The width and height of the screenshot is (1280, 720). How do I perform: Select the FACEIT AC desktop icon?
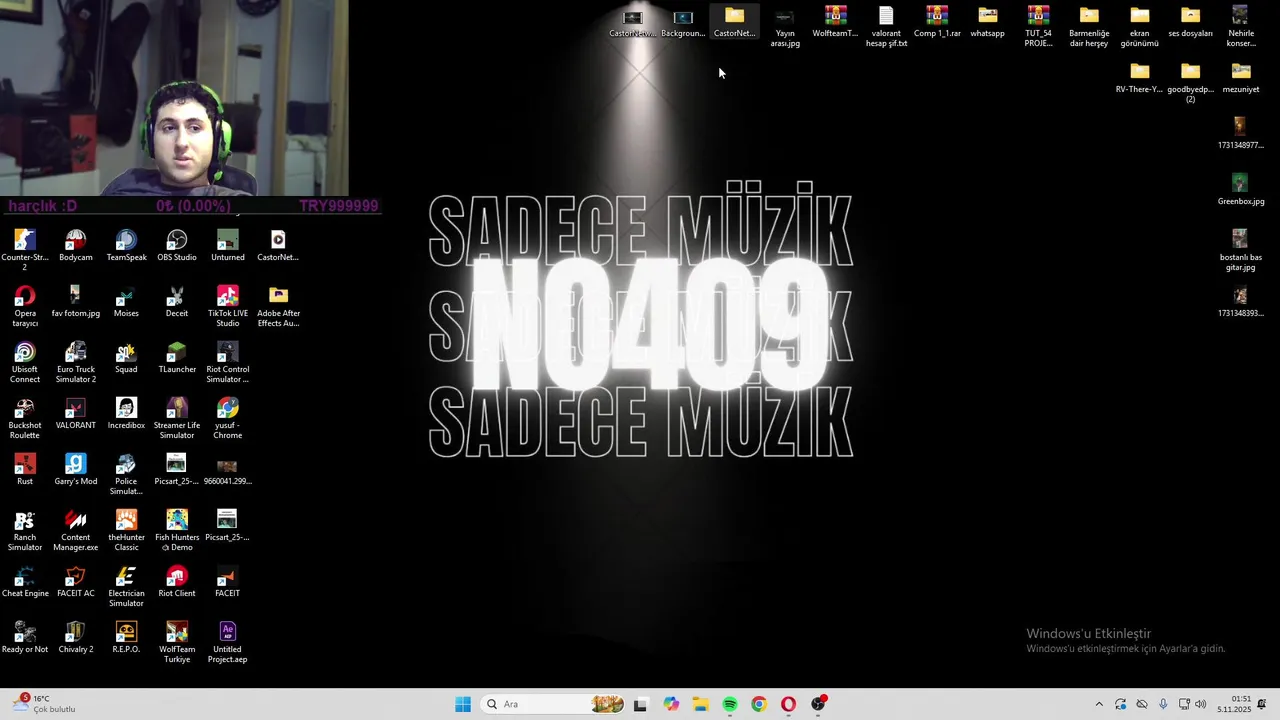point(76,582)
